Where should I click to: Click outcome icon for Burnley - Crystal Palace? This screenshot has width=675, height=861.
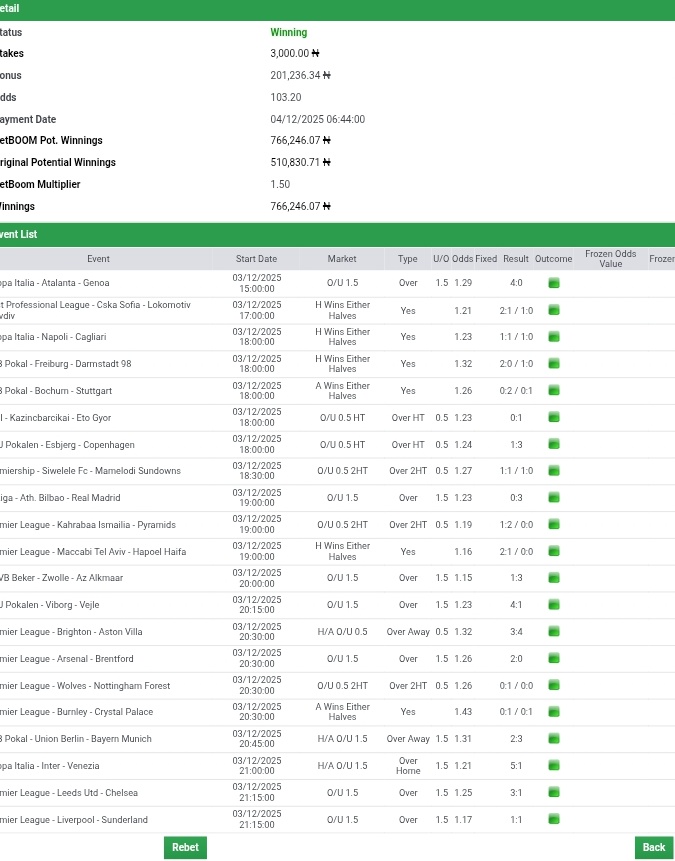pos(554,712)
